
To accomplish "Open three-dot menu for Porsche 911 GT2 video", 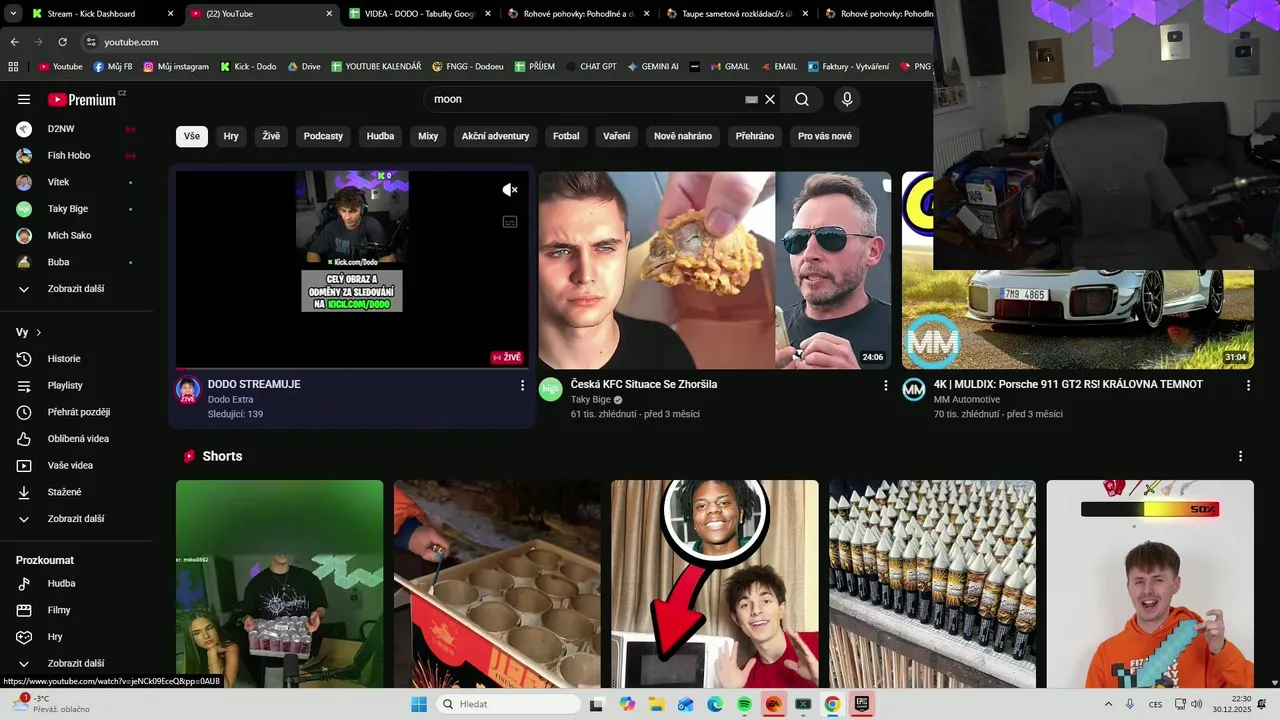I will point(1248,385).
